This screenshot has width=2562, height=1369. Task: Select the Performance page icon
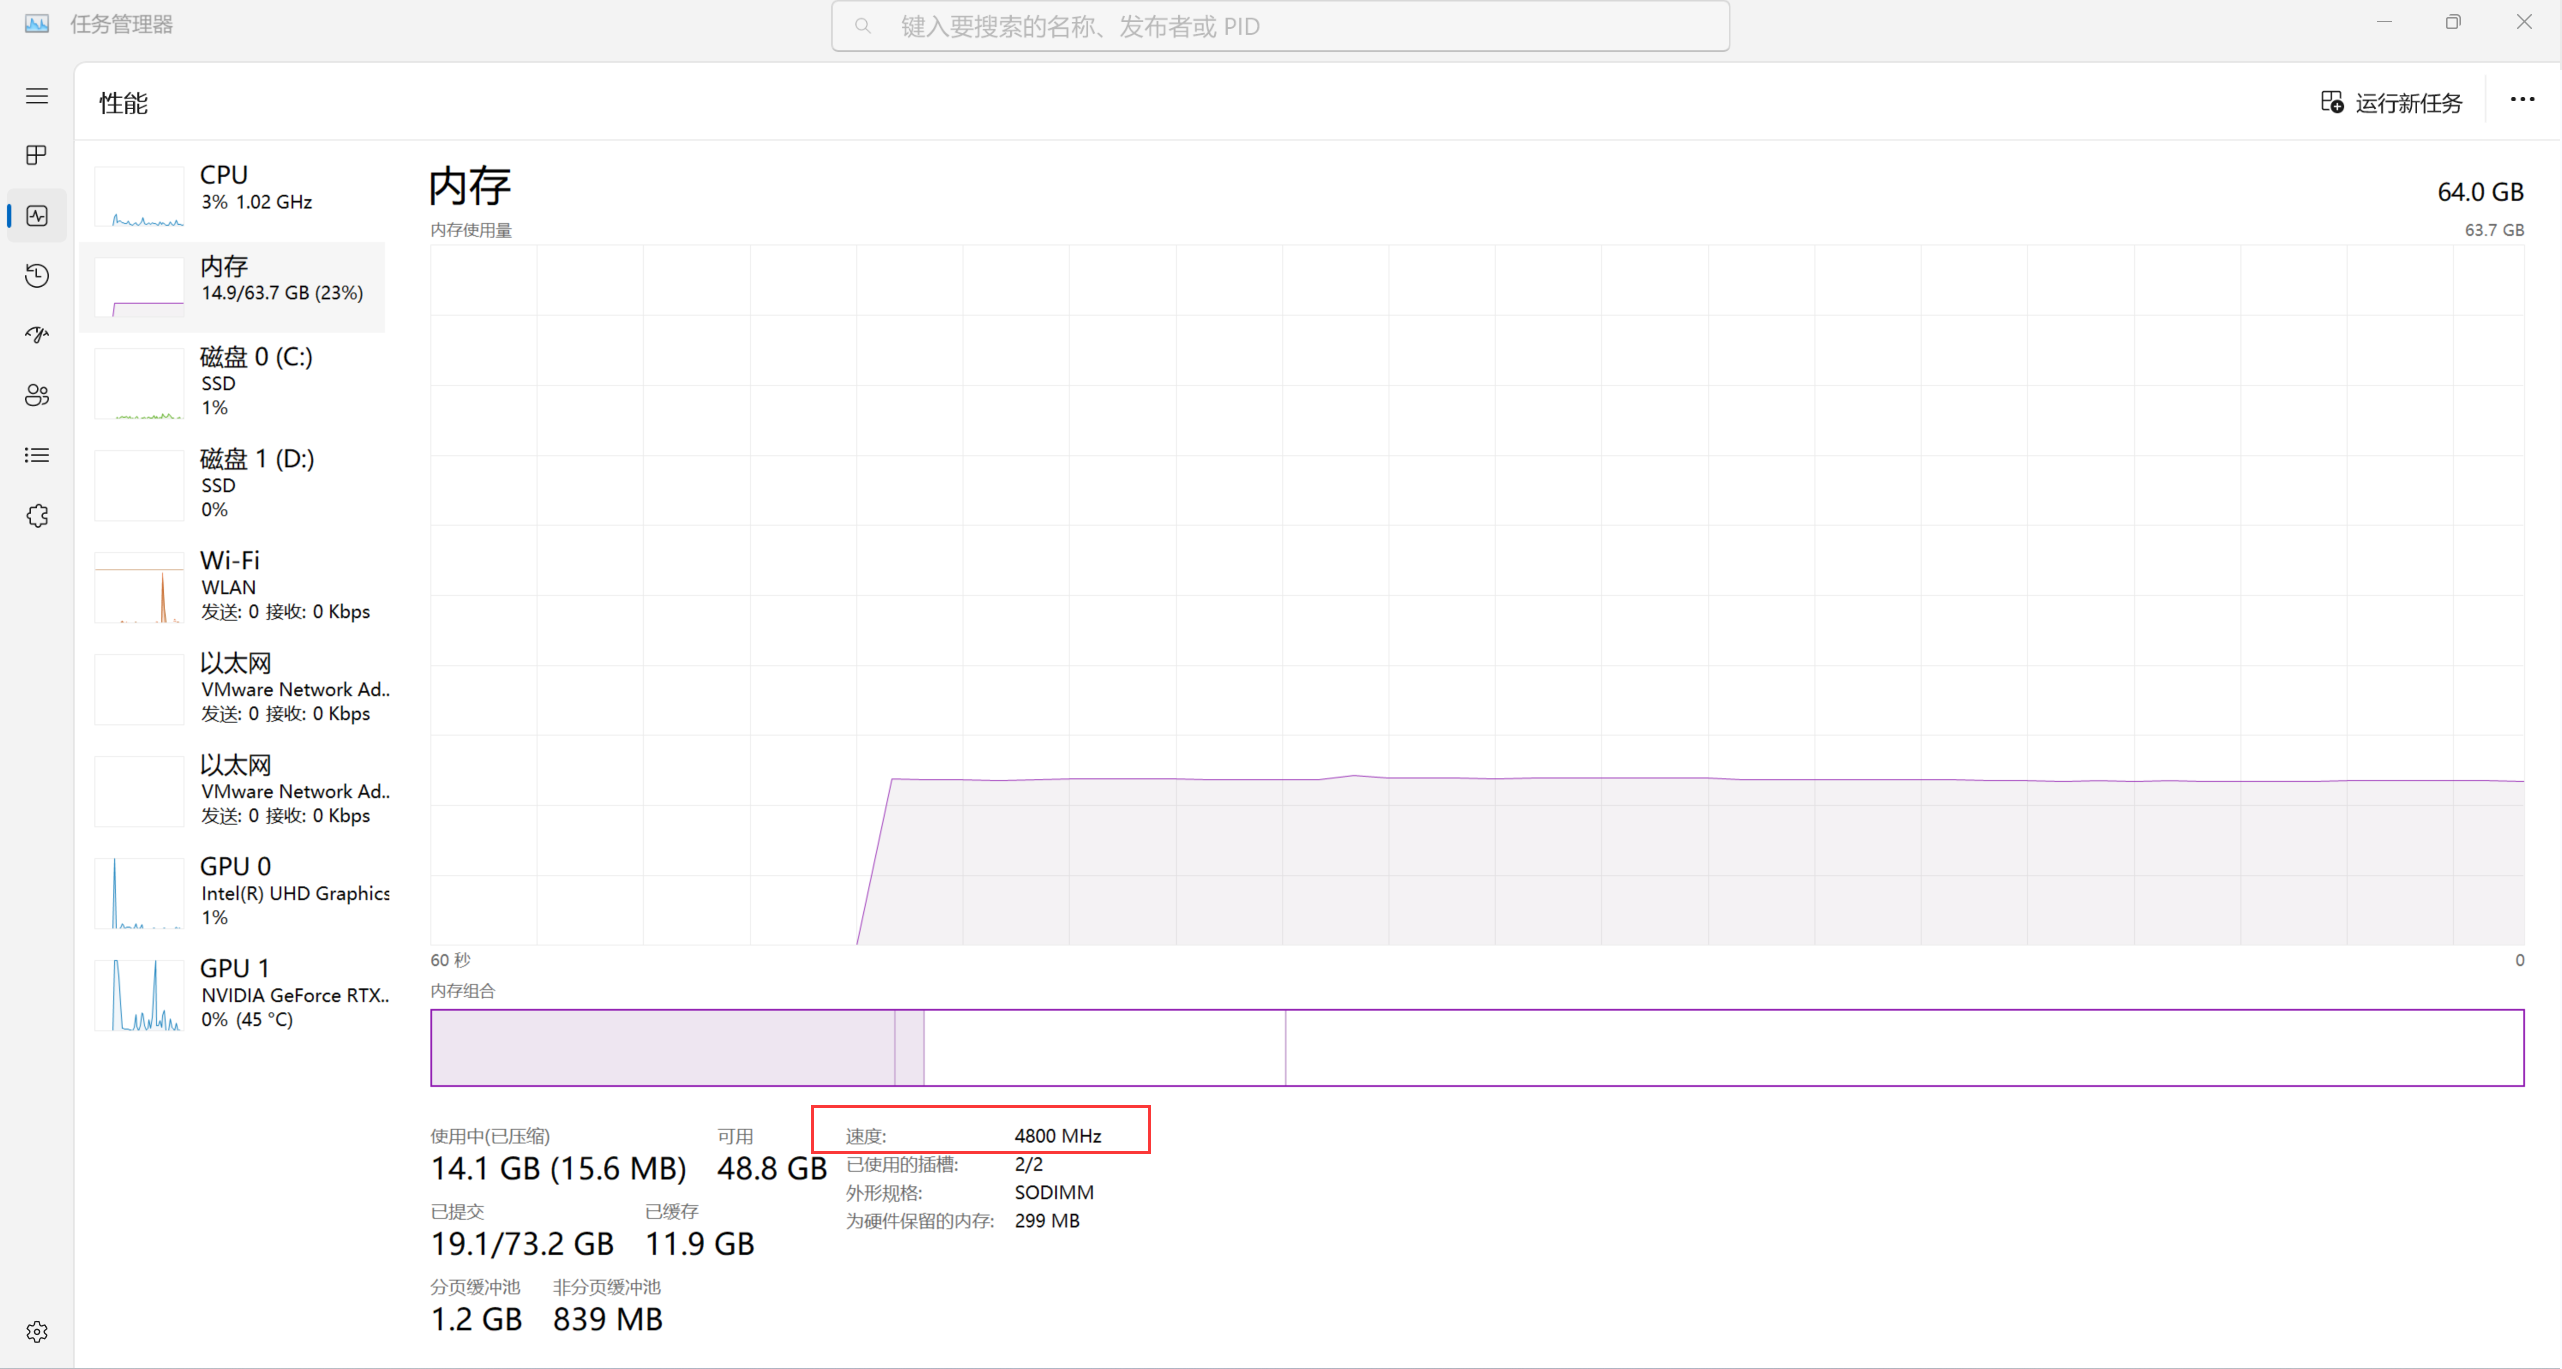coord(37,216)
